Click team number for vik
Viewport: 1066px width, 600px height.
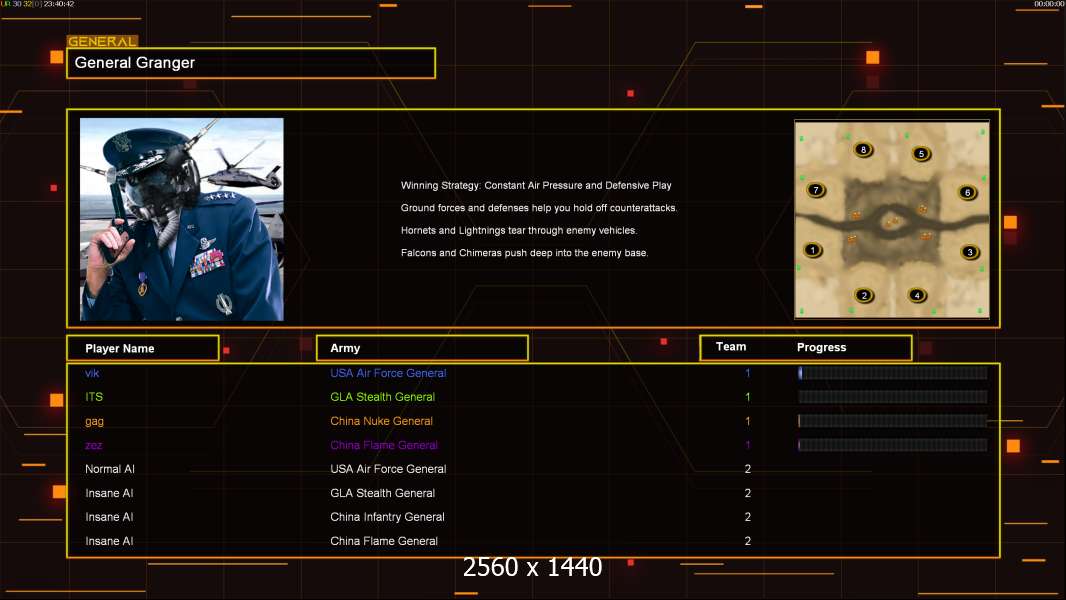pos(747,373)
